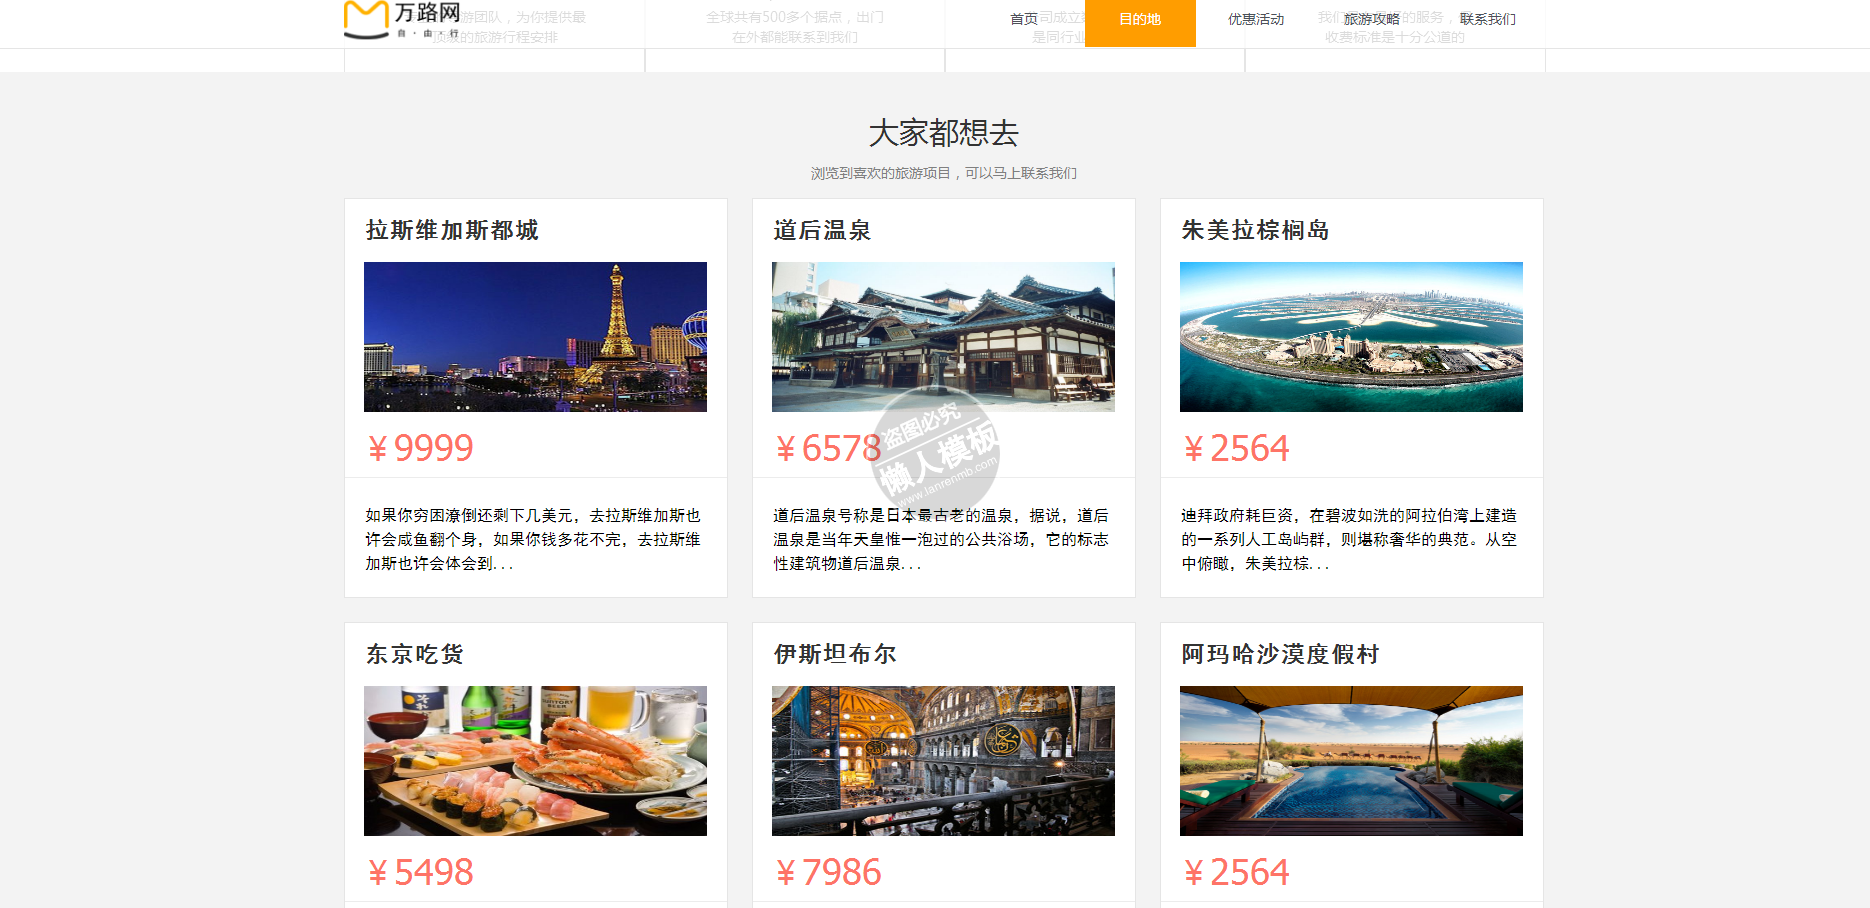1870x908 pixels.
Task: Click the 大家都想去 section heading
Action: 943,133
